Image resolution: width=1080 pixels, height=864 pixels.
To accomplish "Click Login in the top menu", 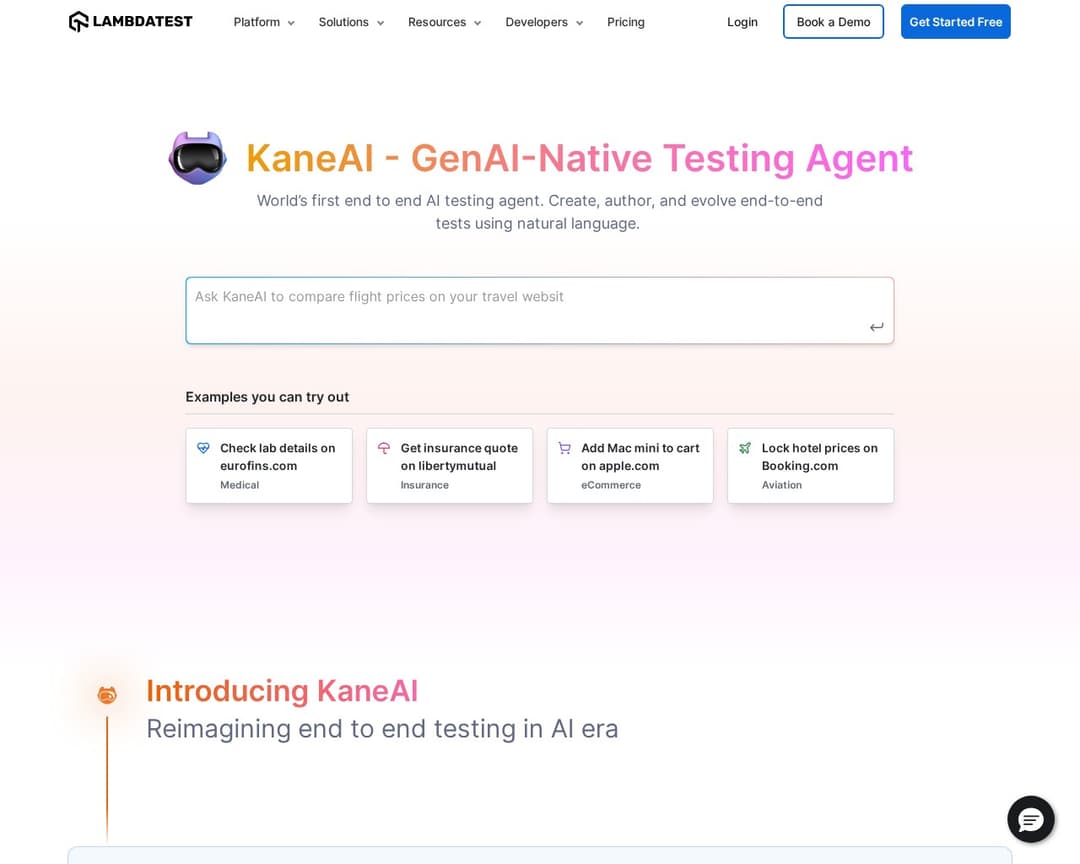I will click(x=742, y=21).
